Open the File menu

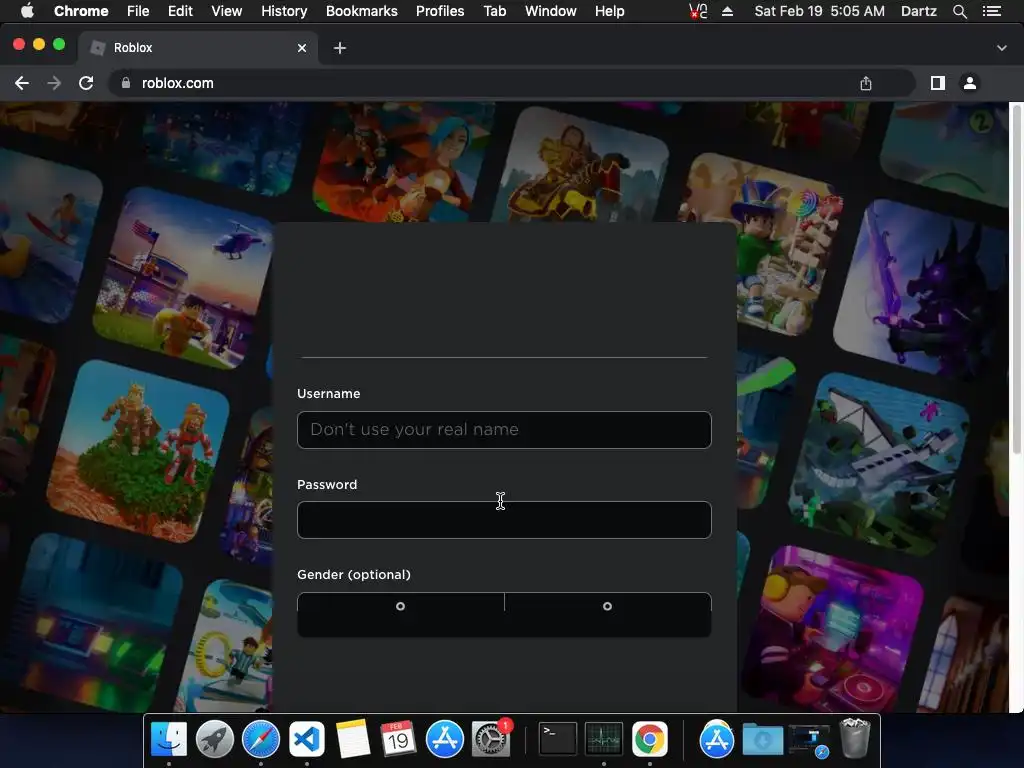click(138, 11)
